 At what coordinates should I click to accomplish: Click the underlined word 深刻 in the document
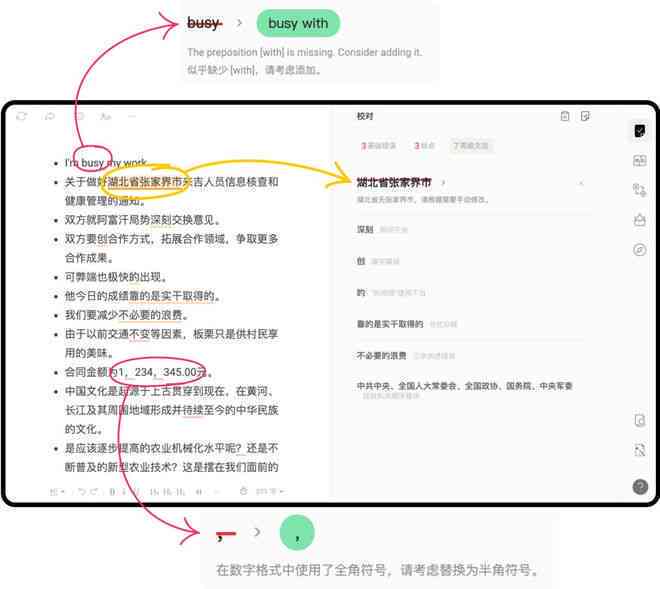tap(161, 220)
